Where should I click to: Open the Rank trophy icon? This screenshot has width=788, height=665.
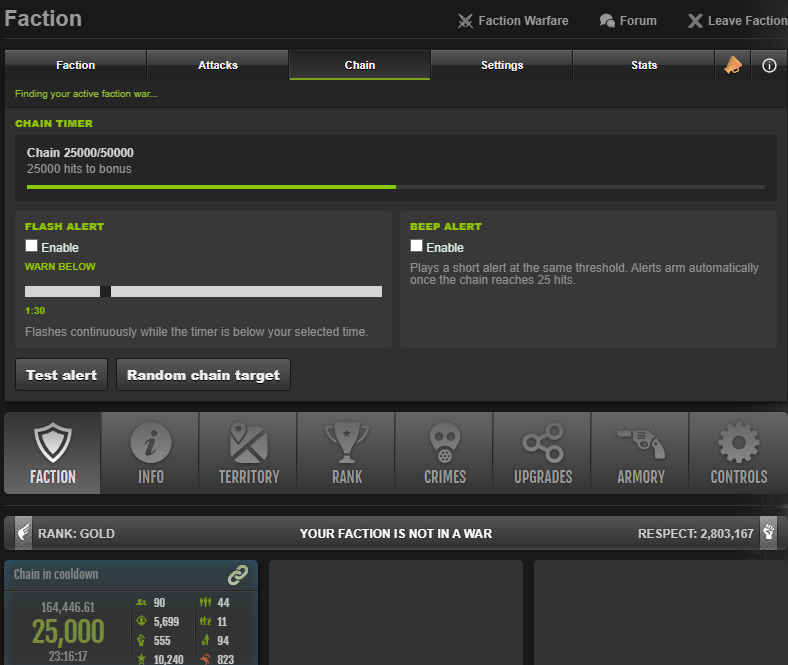[347, 442]
